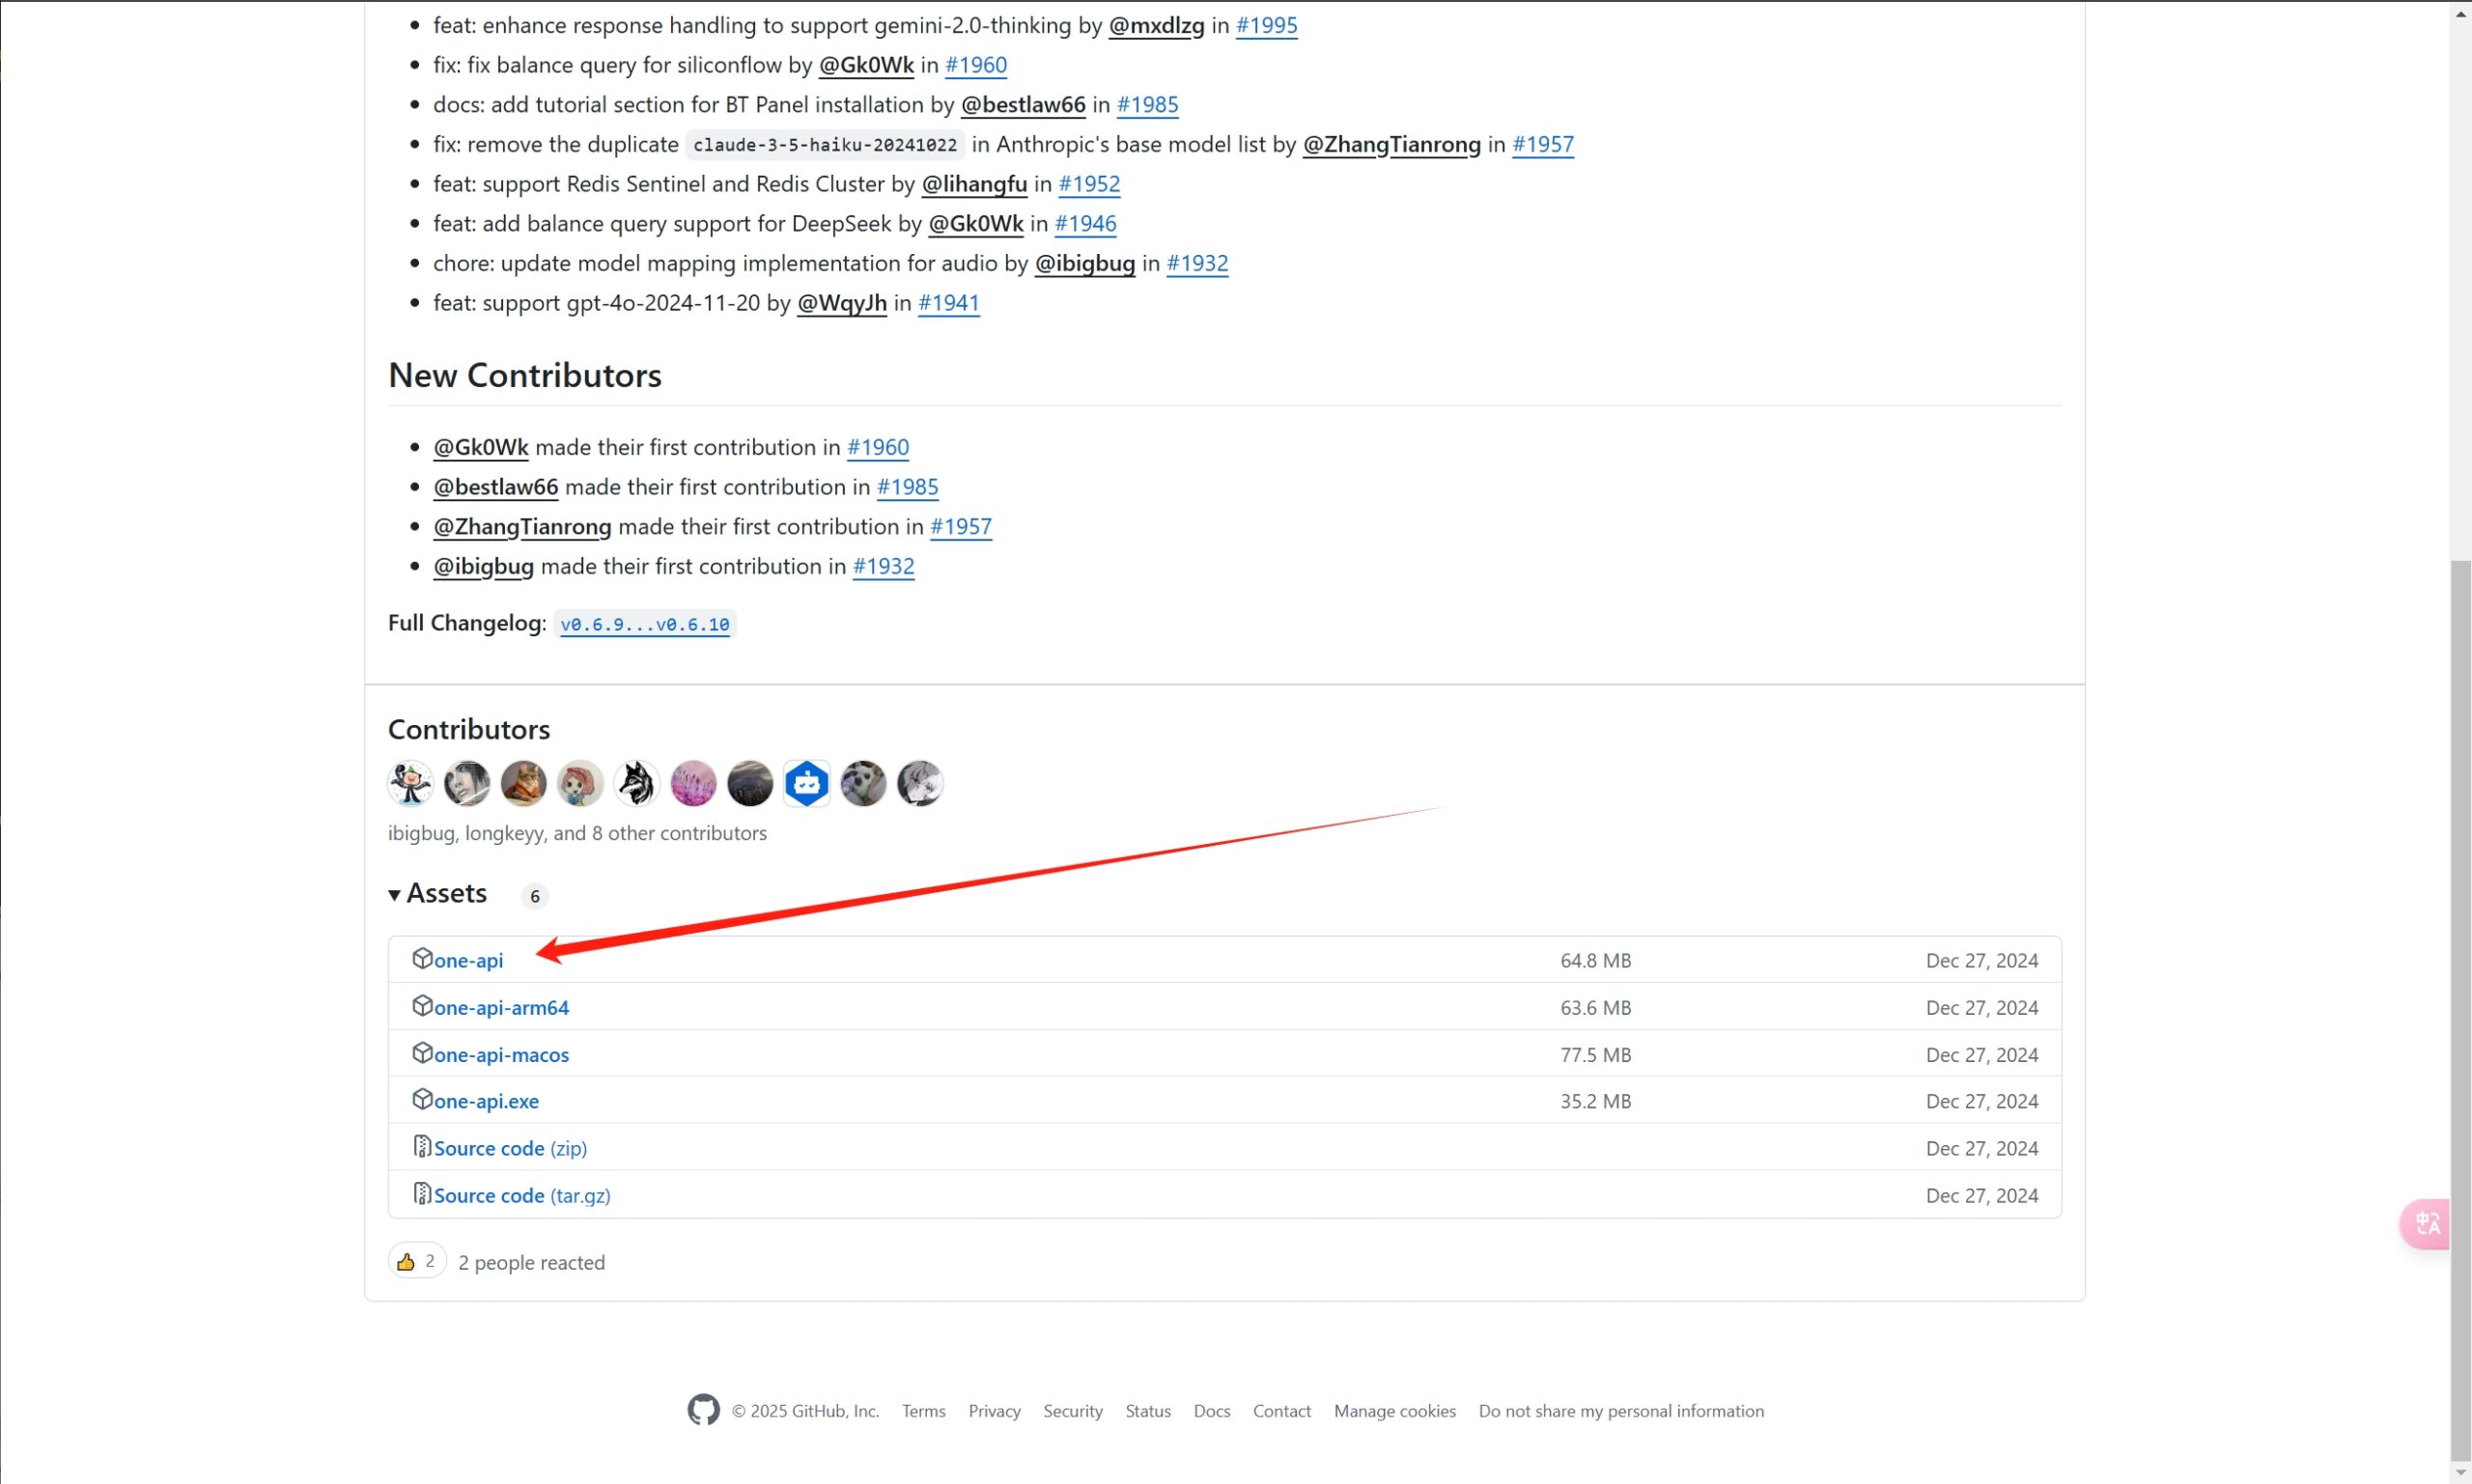2472x1484 pixels.
Task: Open the second contributor avatar in Contributors
Action: (x=467, y=783)
